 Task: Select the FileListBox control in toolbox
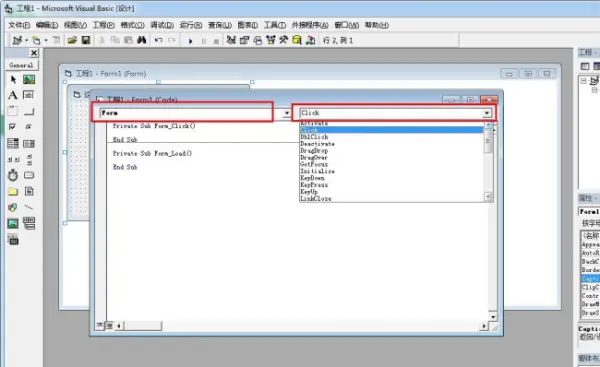click(x=29, y=191)
